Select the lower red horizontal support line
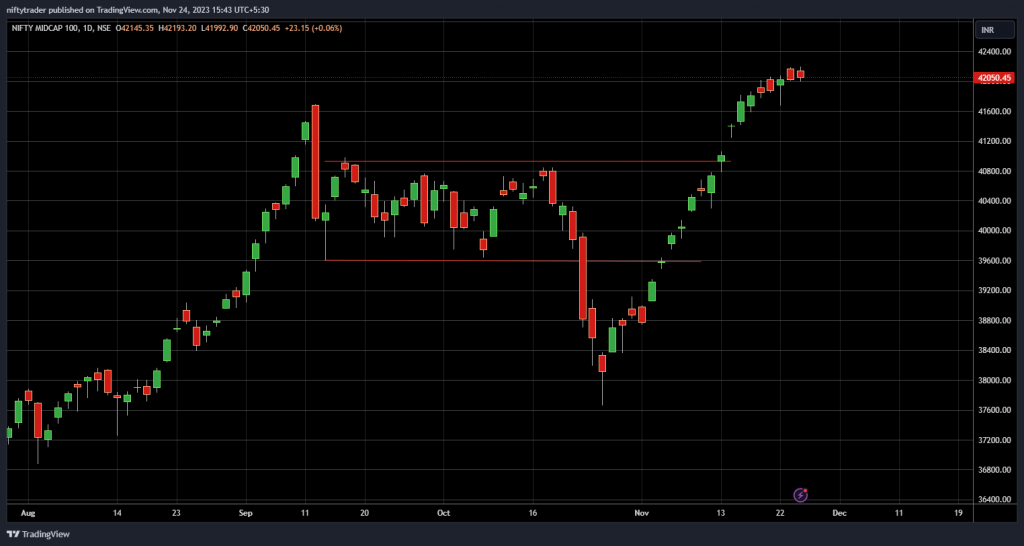1024x546 pixels. coord(513,261)
